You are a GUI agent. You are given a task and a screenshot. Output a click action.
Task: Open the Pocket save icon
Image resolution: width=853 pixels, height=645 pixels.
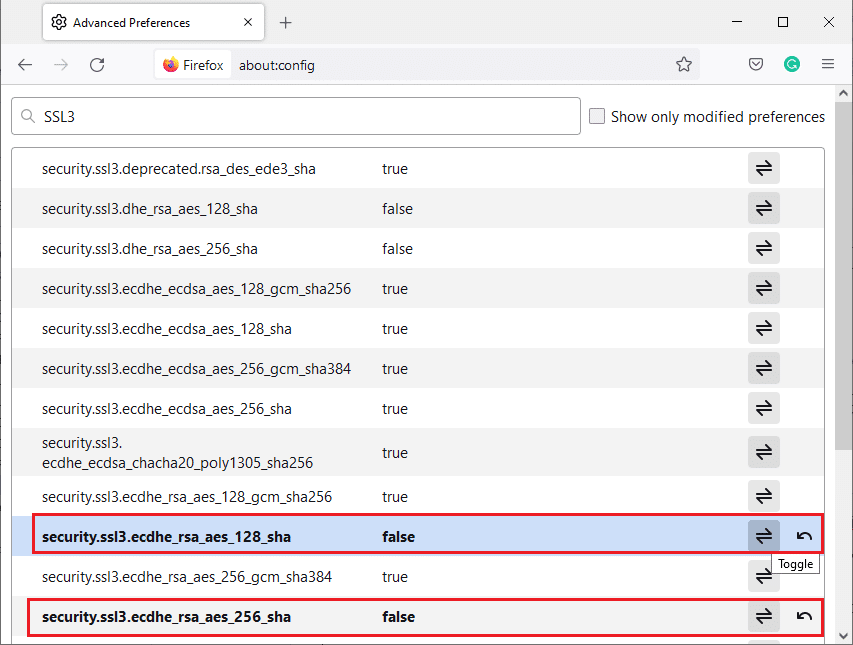756,65
